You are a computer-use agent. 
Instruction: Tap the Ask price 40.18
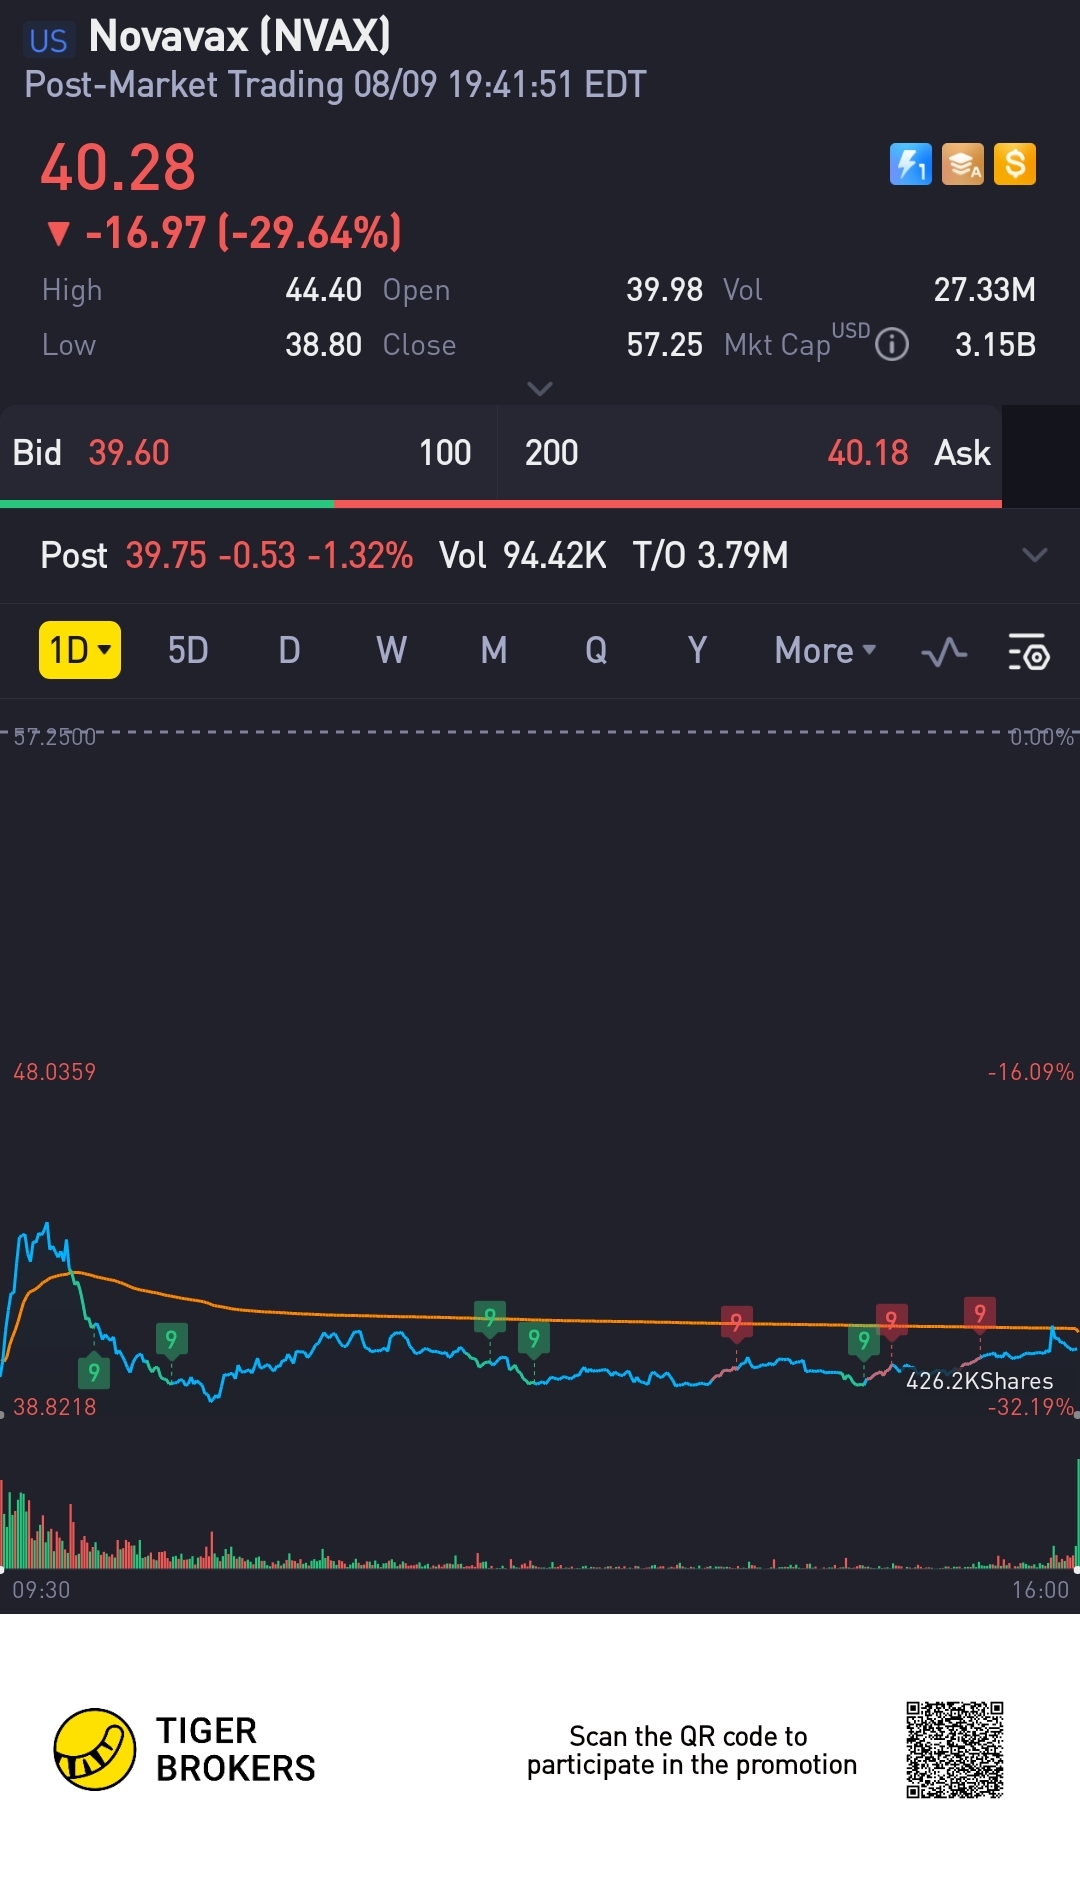[868, 453]
